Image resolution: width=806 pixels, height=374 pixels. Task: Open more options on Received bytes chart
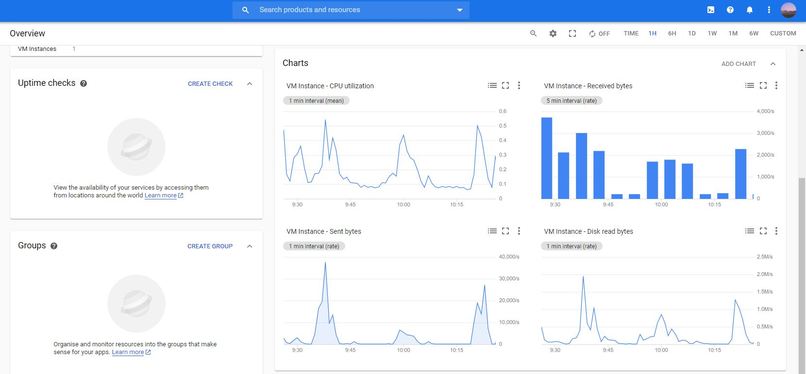click(x=776, y=86)
